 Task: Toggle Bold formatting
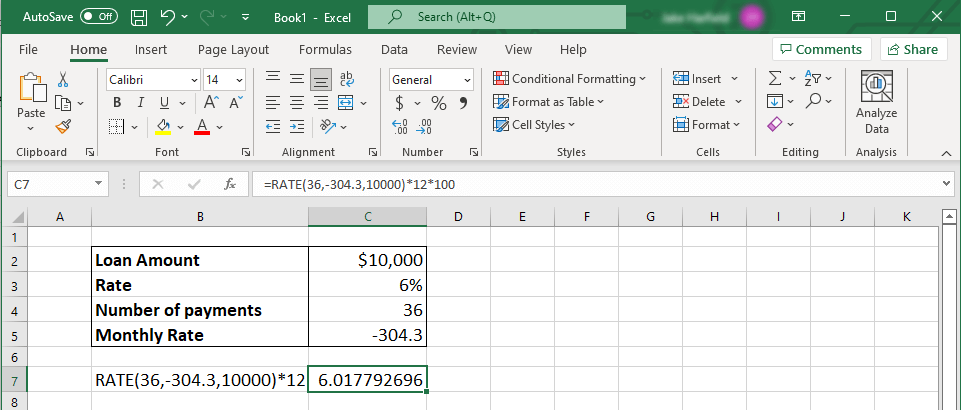point(117,102)
